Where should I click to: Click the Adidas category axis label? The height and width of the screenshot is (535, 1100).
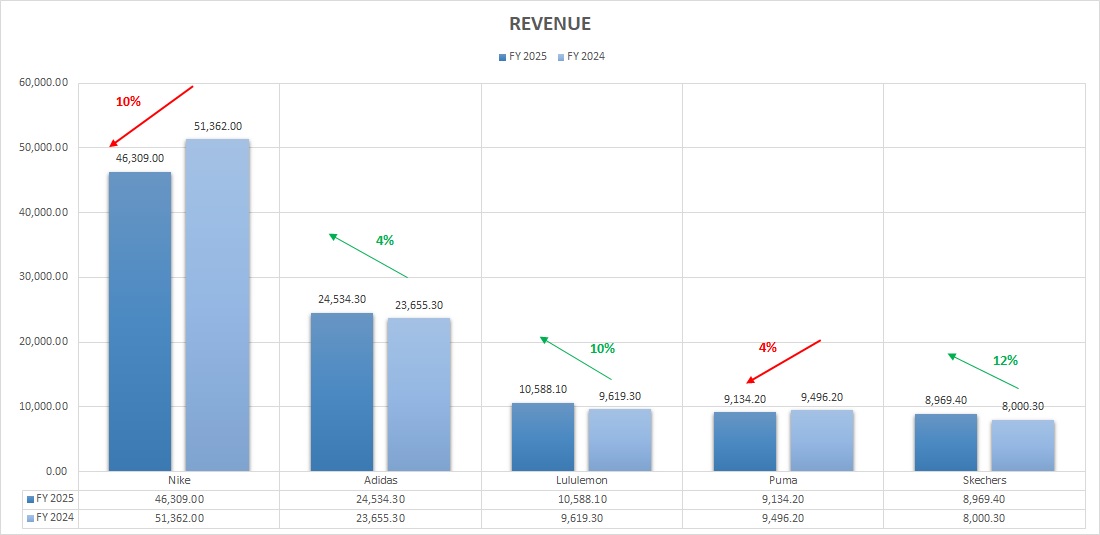coord(380,481)
